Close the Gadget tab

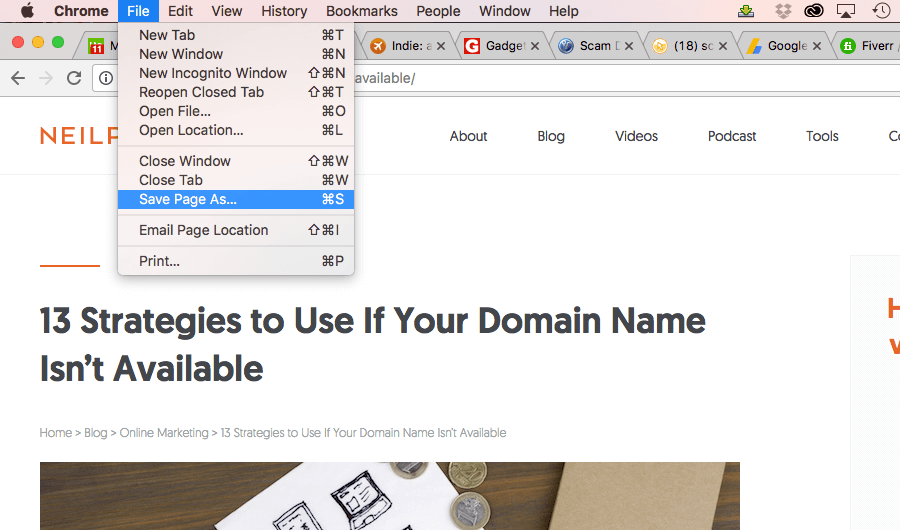[535, 46]
